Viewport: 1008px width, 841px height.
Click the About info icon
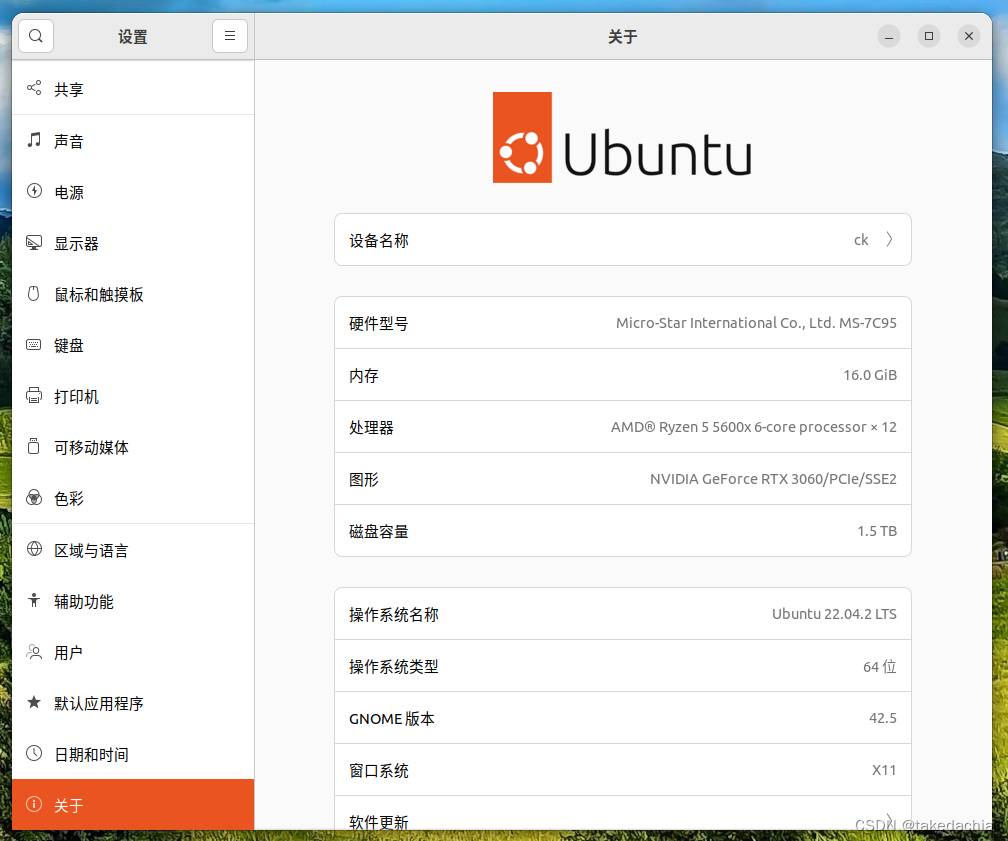[34, 804]
